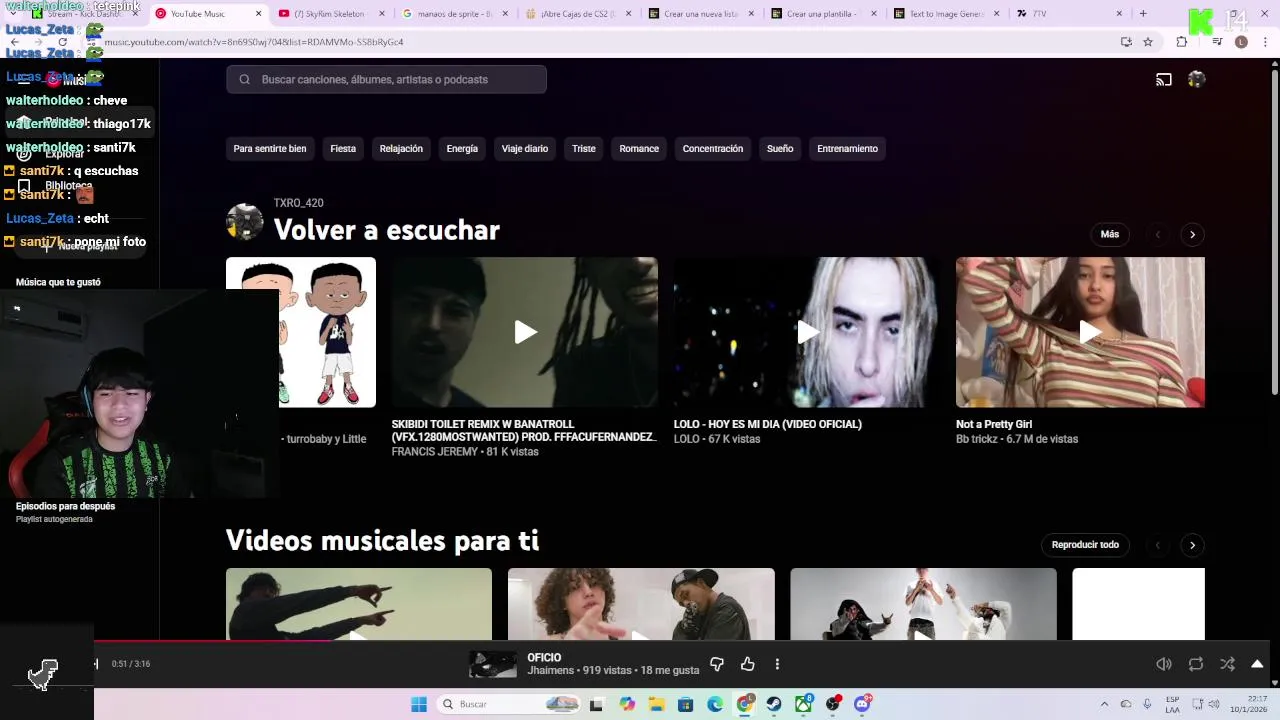The image size is (1280, 720).
Task: Play the Not a Pretty Girl thumbnail
Action: (1080, 332)
